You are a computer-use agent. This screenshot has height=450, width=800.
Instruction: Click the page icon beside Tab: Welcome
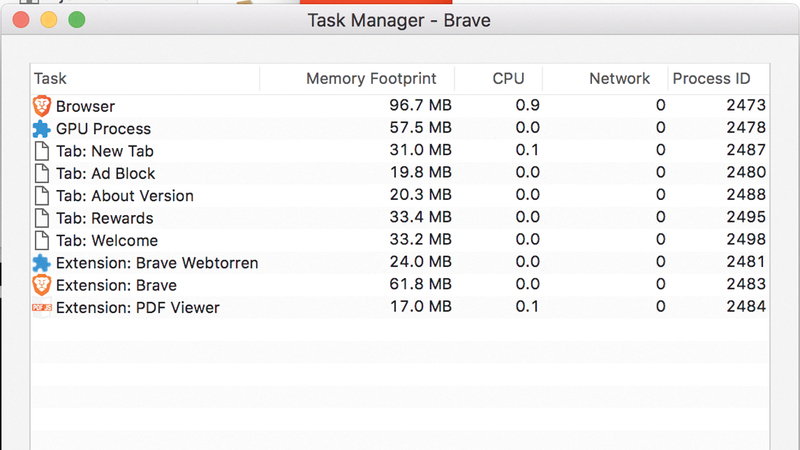coord(41,240)
